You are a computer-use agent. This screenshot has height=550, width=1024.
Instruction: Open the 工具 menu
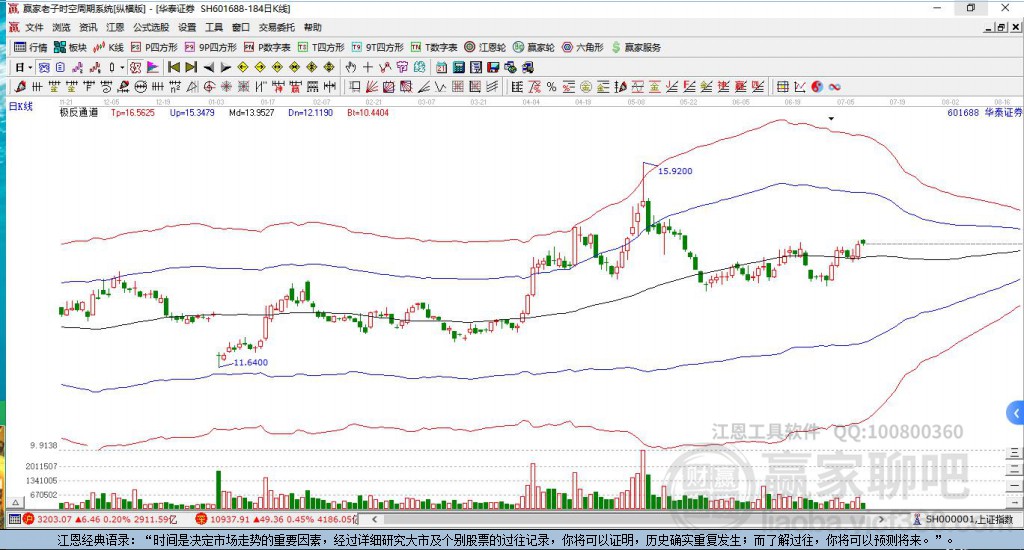coord(214,27)
